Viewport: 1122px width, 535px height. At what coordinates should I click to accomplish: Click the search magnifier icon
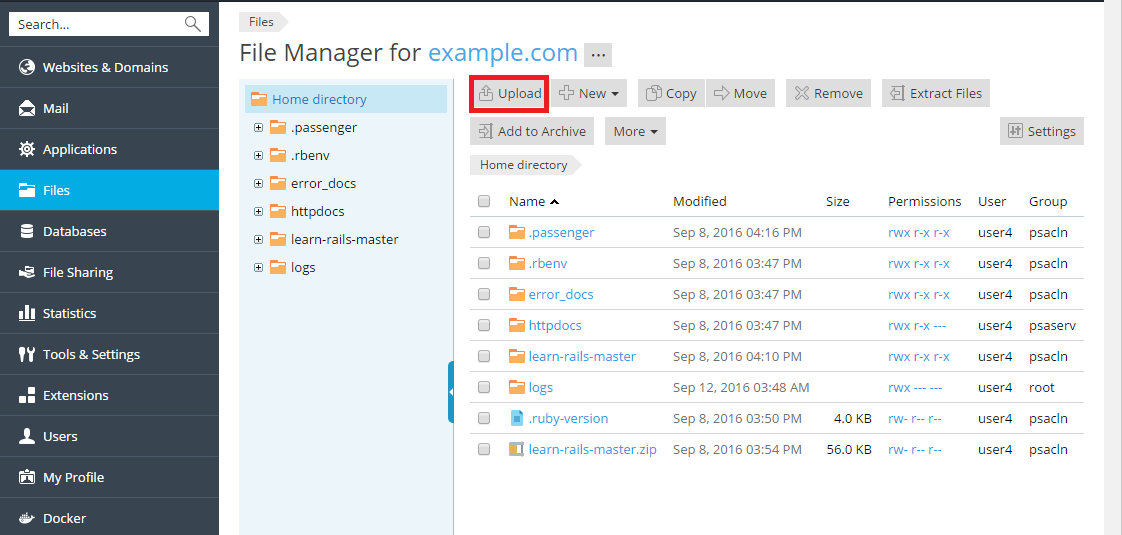[193, 24]
